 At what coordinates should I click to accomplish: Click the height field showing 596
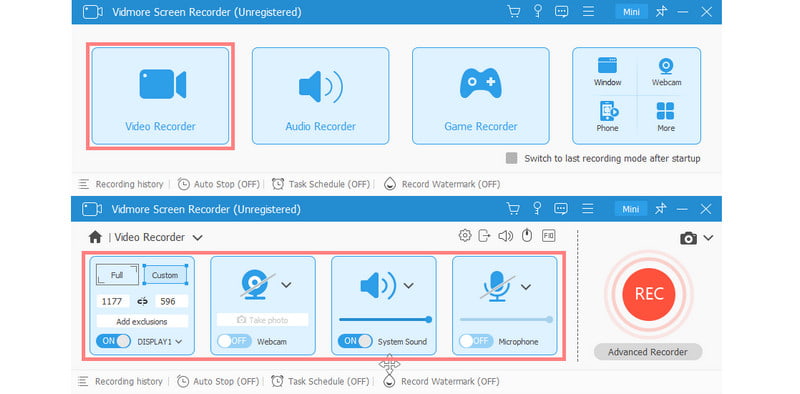(170, 301)
